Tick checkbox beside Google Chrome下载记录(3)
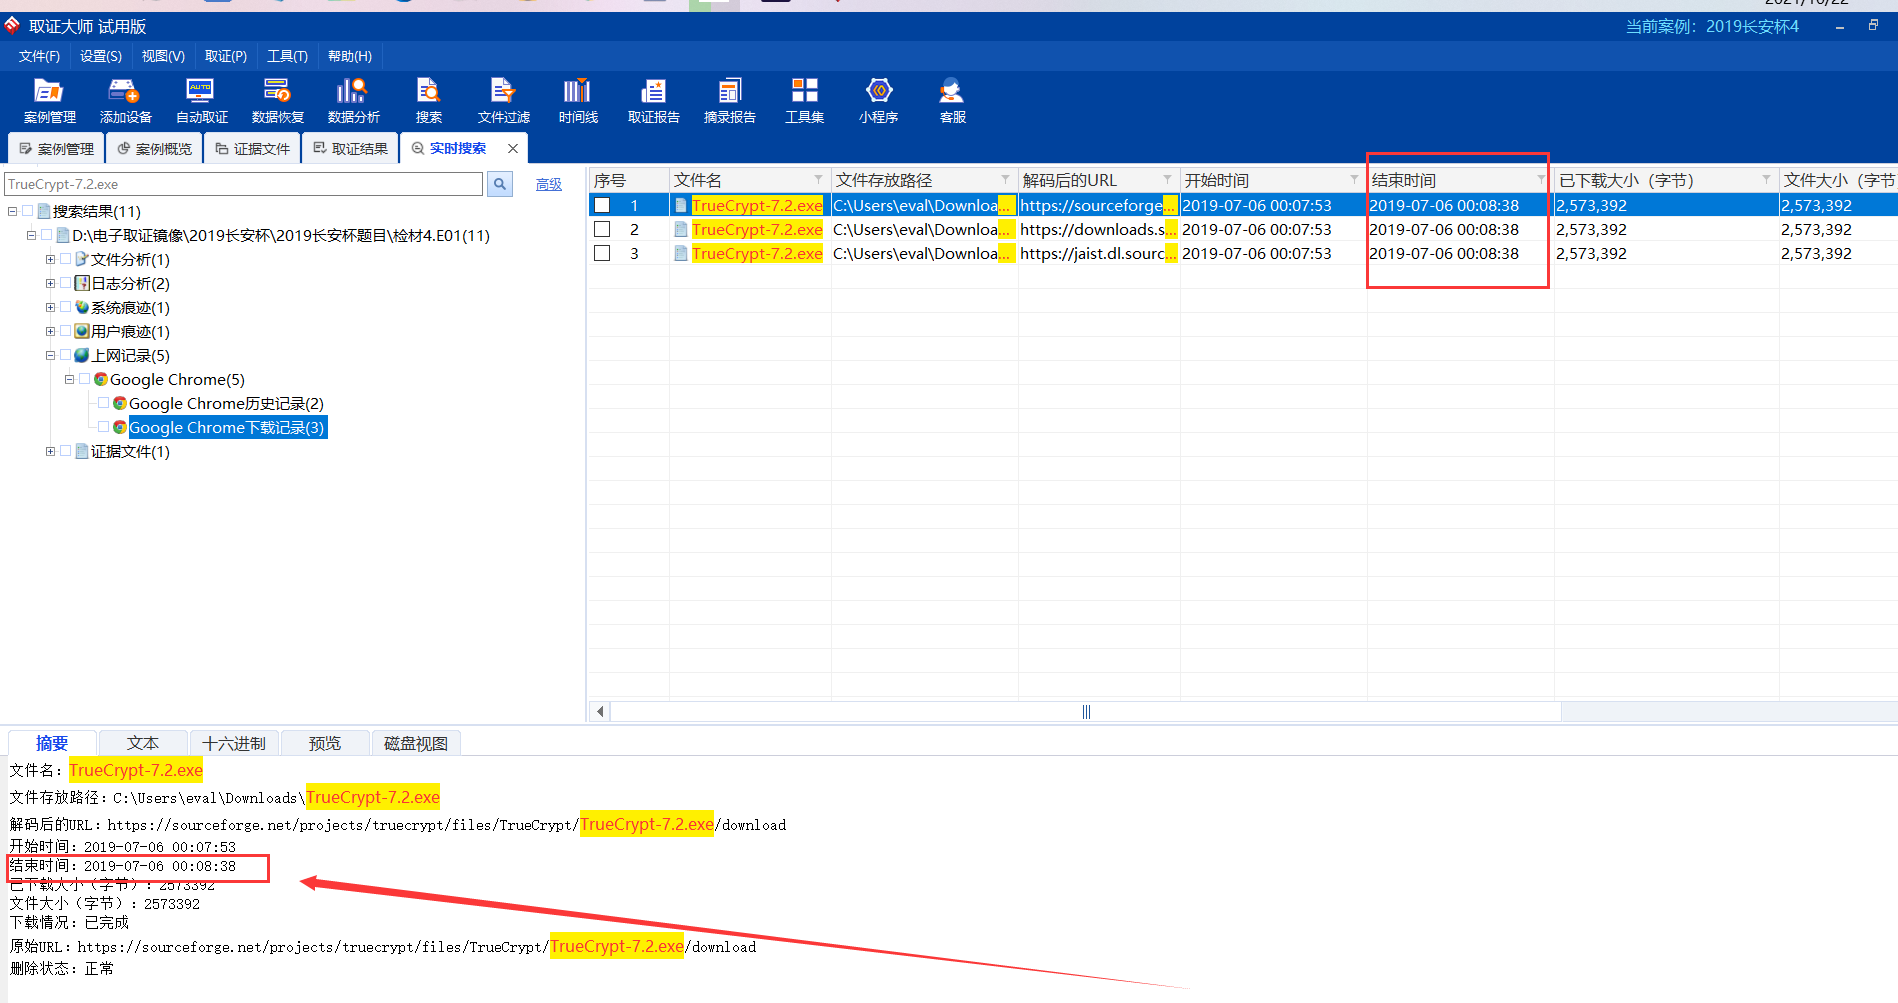 point(104,427)
